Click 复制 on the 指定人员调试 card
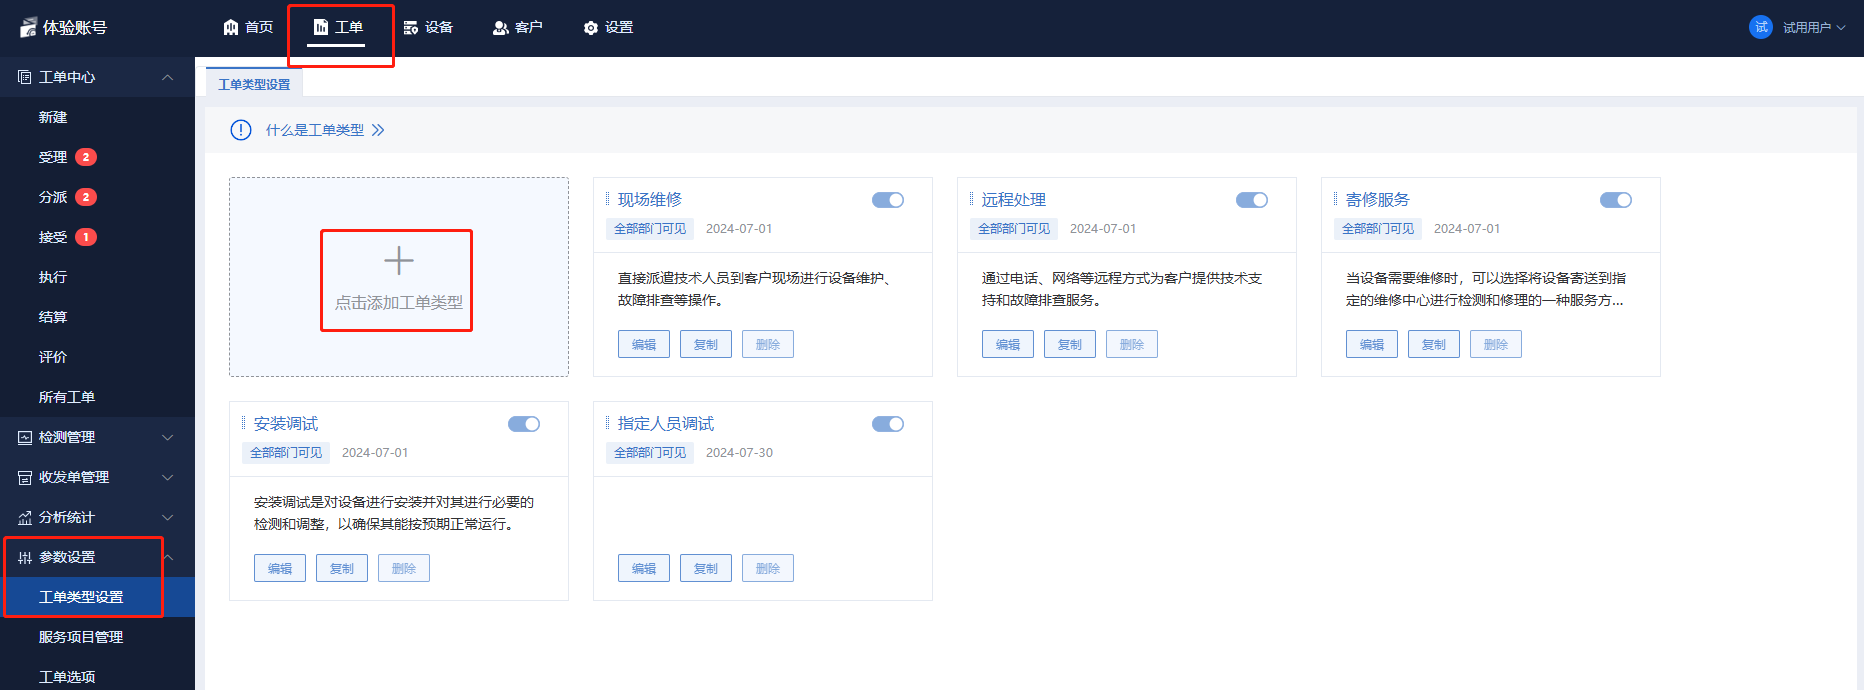This screenshot has width=1864, height=690. coord(706,568)
